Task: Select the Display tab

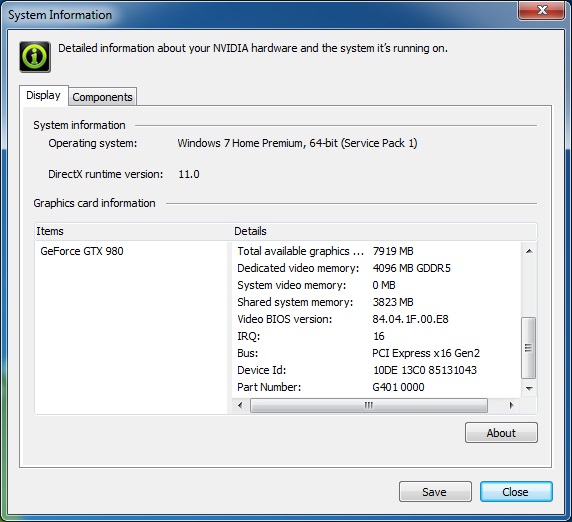Action: tap(43, 96)
